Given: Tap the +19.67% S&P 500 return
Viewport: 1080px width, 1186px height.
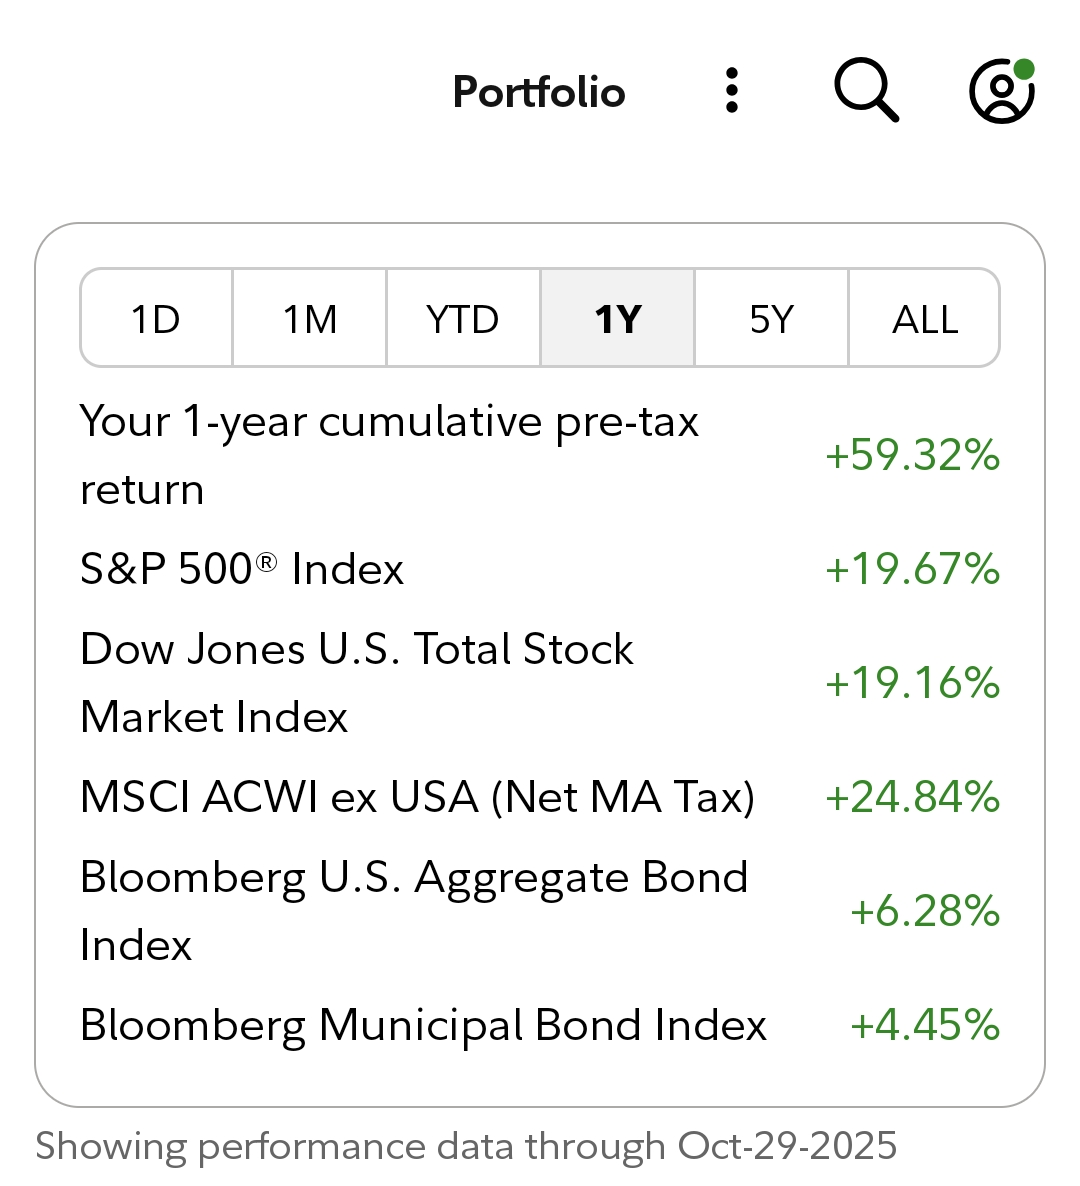Looking at the screenshot, I should (912, 569).
